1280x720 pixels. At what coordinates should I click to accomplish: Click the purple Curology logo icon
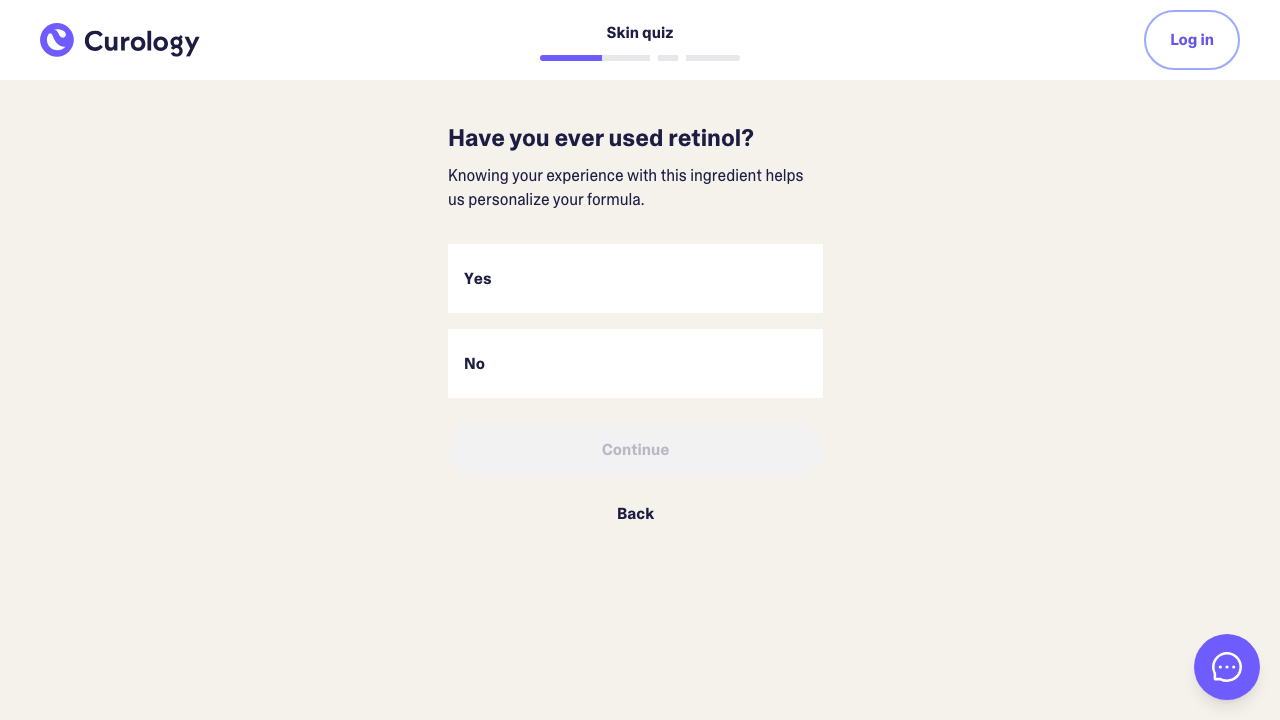pos(57,40)
